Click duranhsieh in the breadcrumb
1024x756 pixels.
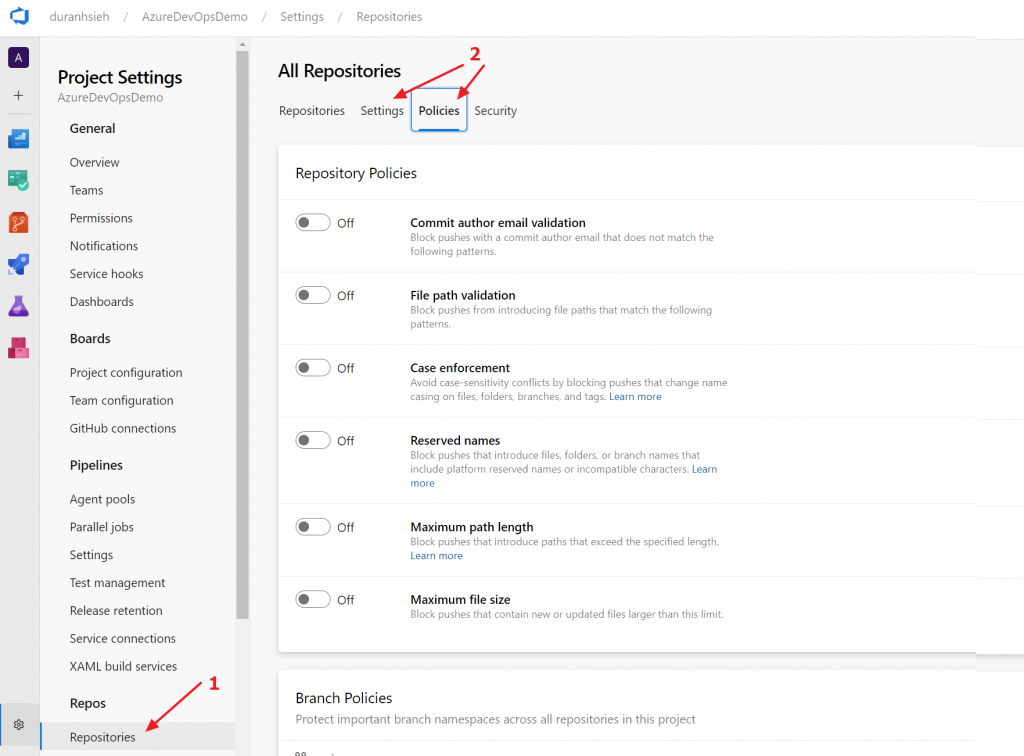(80, 16)
